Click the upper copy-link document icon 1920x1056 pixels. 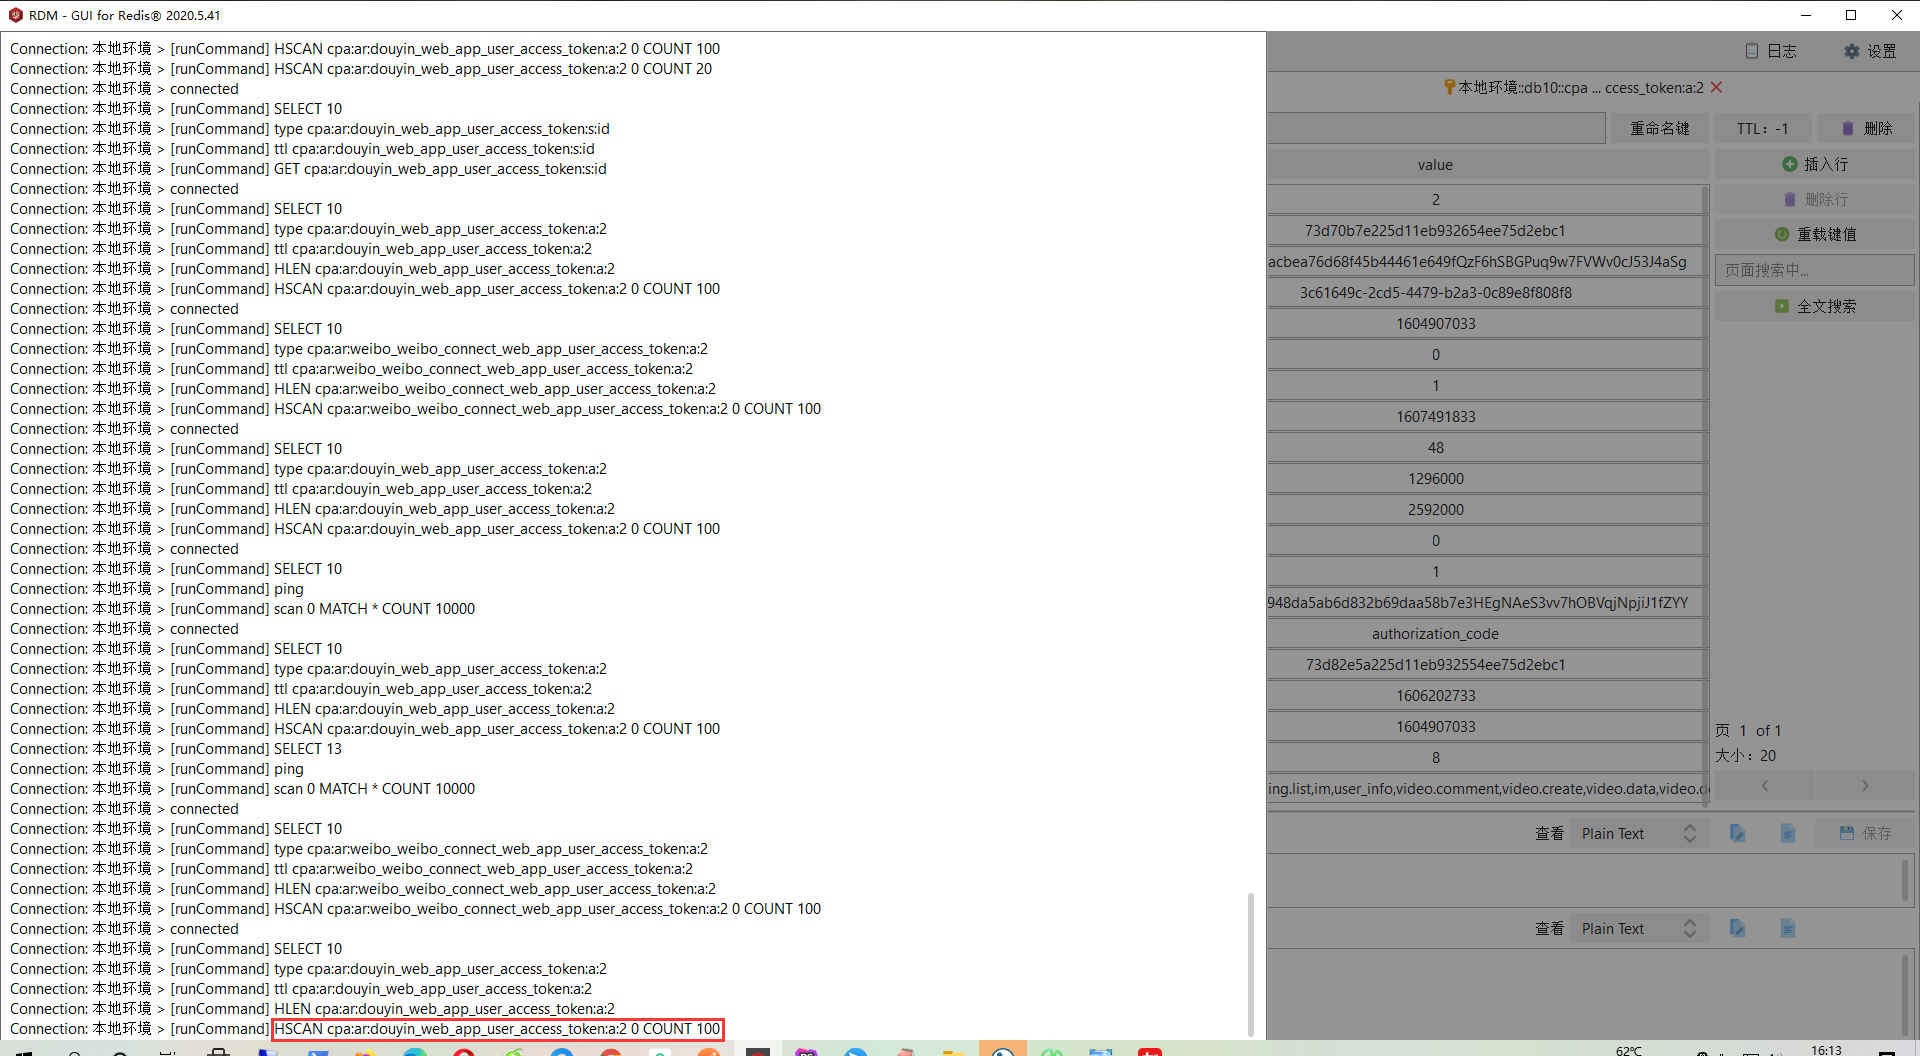(1737, 833)
